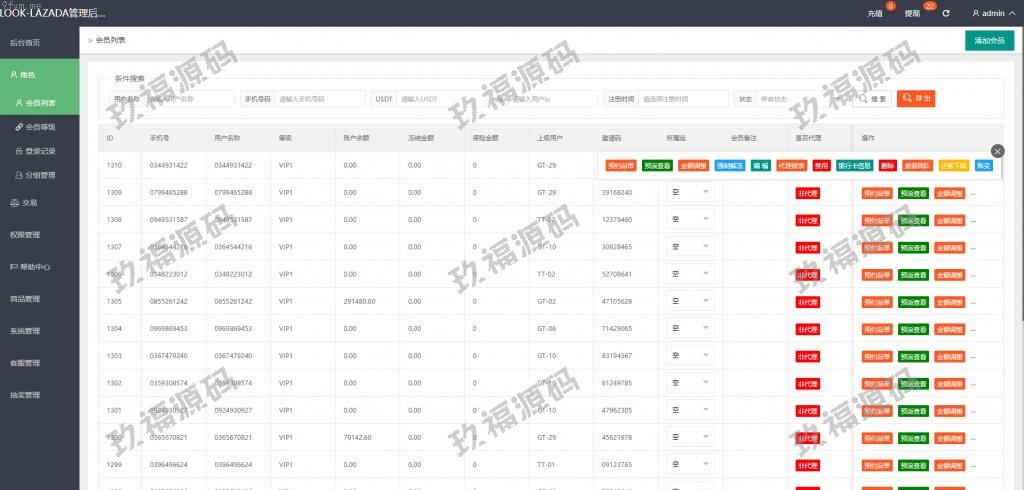Close the expanded actions popup with X

point(997,150)
